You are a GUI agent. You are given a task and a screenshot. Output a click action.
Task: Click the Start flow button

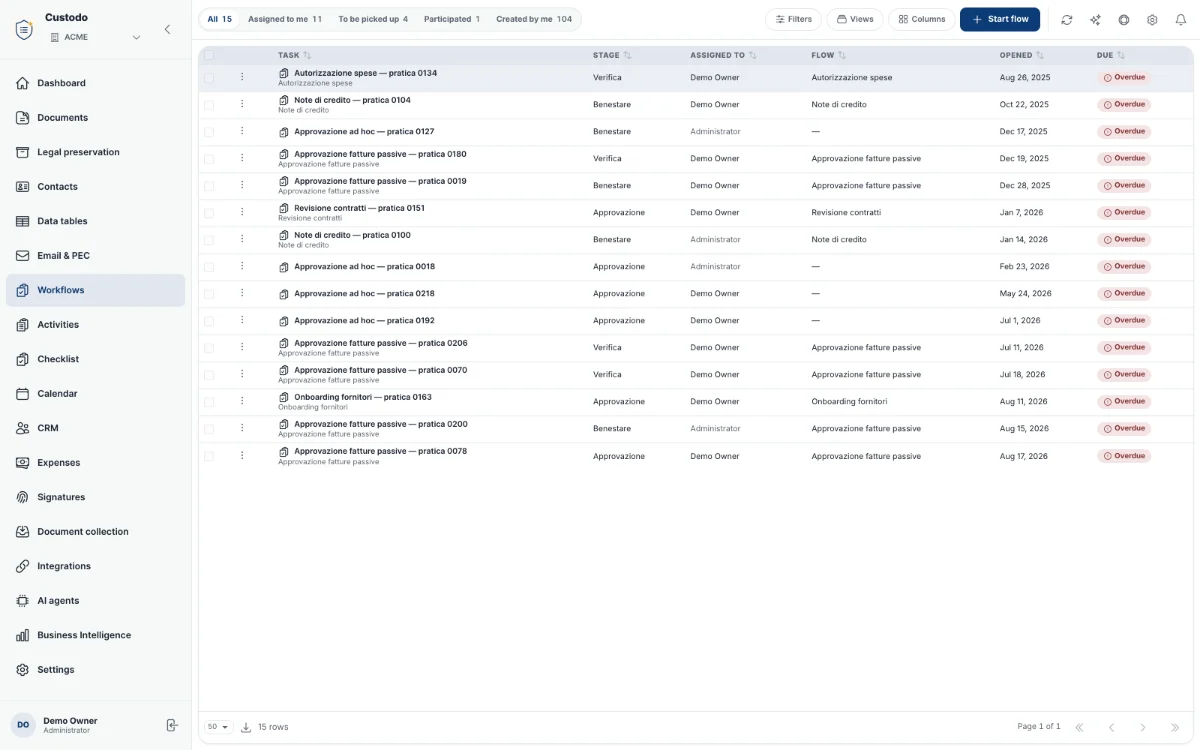pyautogui.click(x=1000, y=19)
